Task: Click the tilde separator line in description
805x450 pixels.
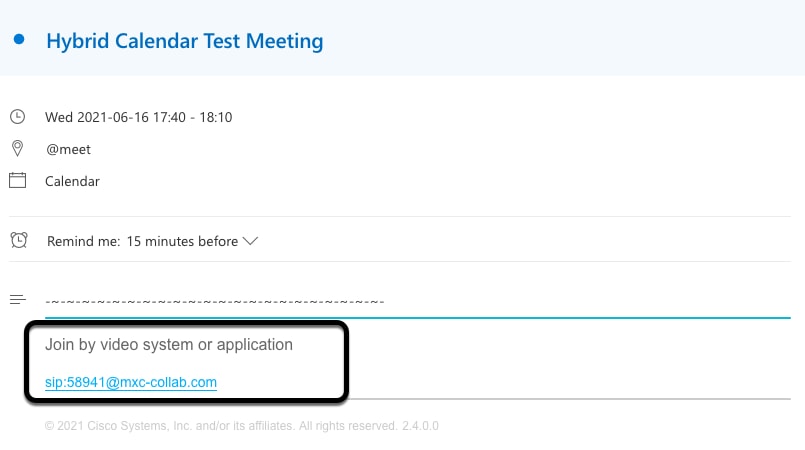Action: (215, 301)
